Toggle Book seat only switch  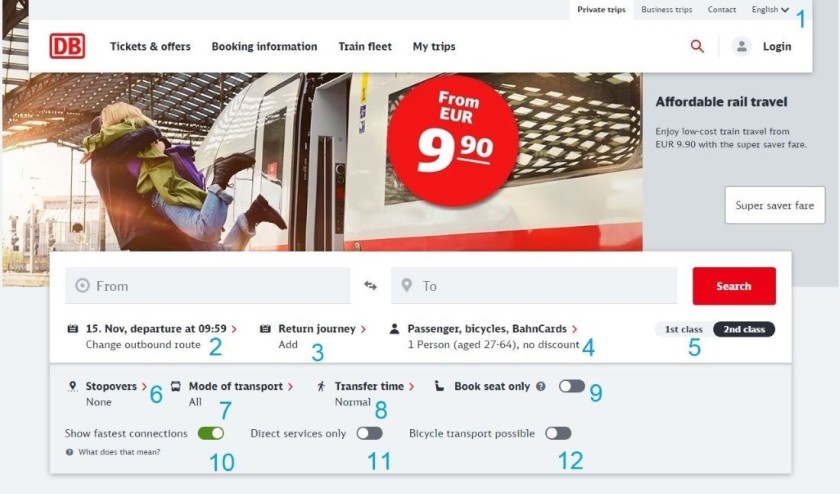point(571,386)
